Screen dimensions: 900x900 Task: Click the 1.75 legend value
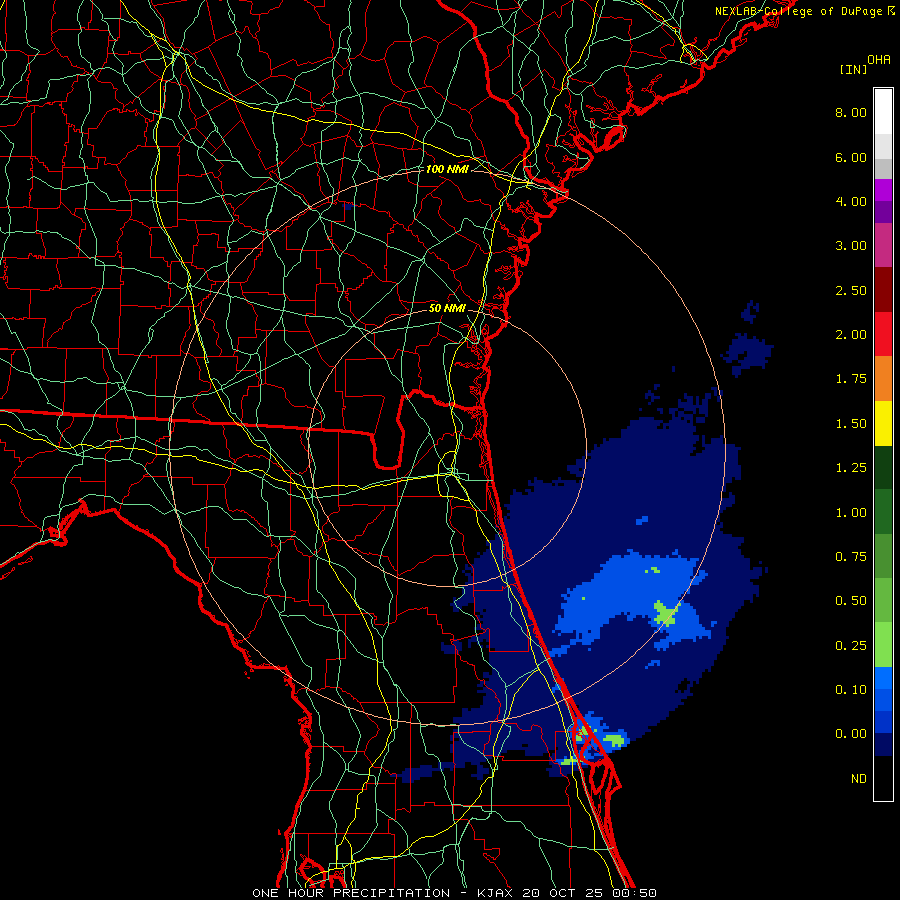tap(851, 379)
